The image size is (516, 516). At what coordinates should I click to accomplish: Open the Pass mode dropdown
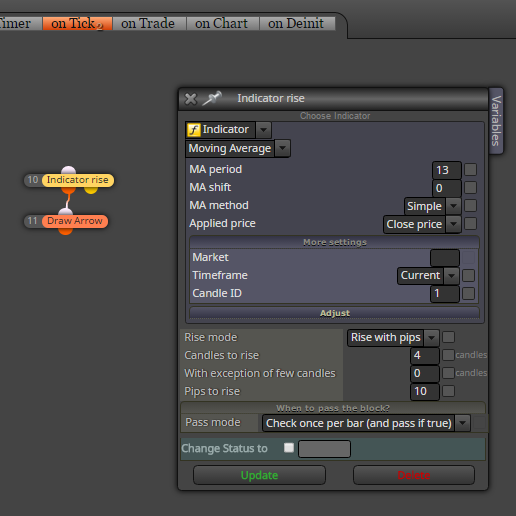coord(366,423)
